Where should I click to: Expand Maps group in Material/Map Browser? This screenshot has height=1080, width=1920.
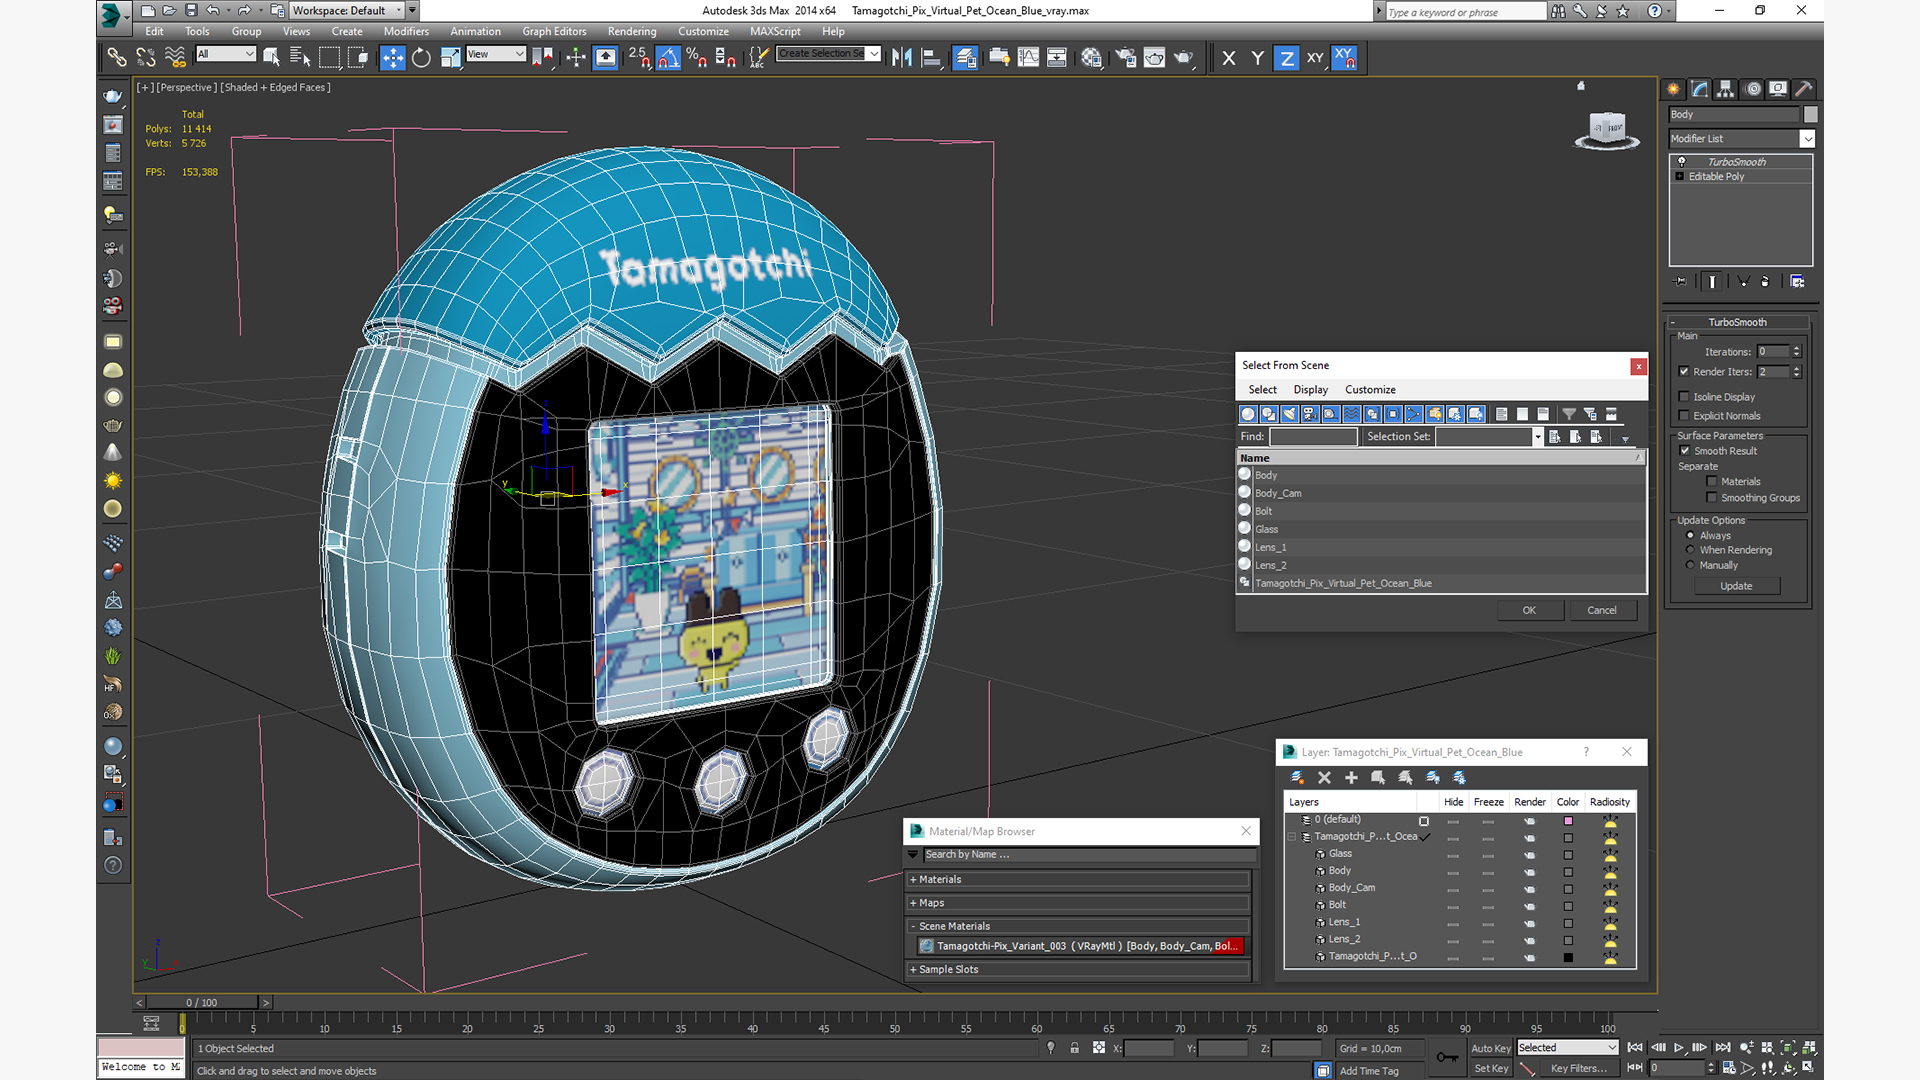pyautogui.click(x=1079, y=903)
